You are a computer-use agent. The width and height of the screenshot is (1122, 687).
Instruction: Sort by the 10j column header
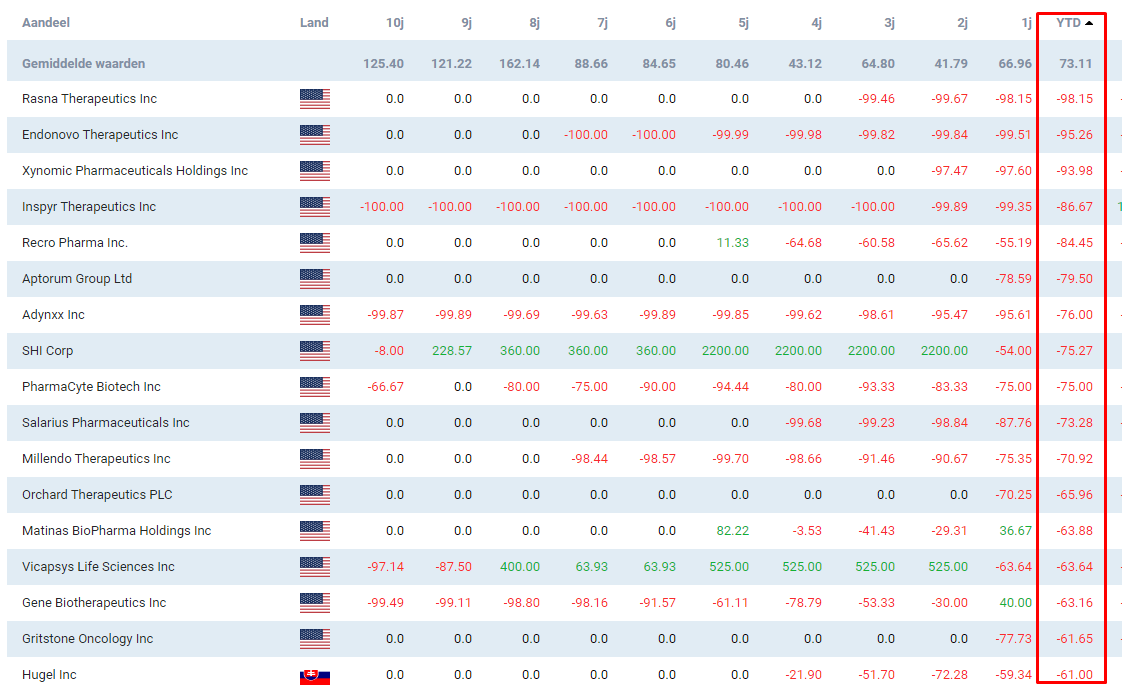(x=394, y=23)
